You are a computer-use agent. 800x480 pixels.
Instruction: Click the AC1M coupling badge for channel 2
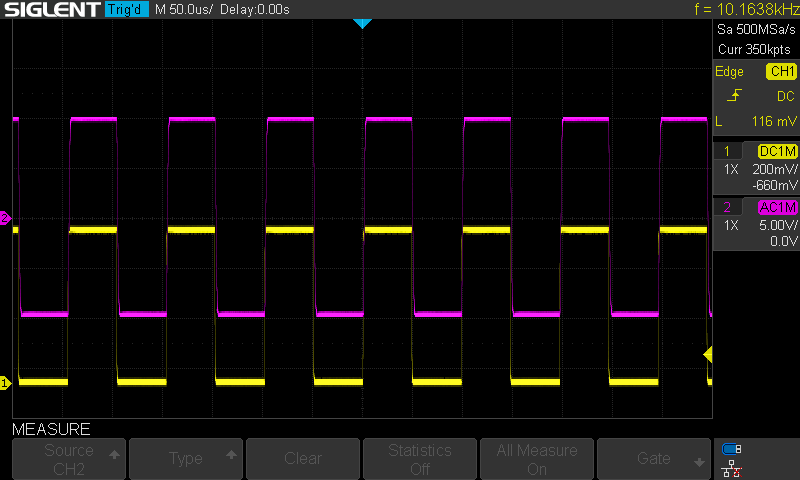[778, 207]
